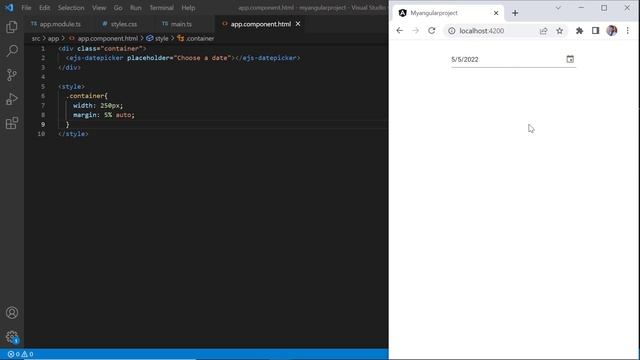Click the app breadcrumb

53,38
